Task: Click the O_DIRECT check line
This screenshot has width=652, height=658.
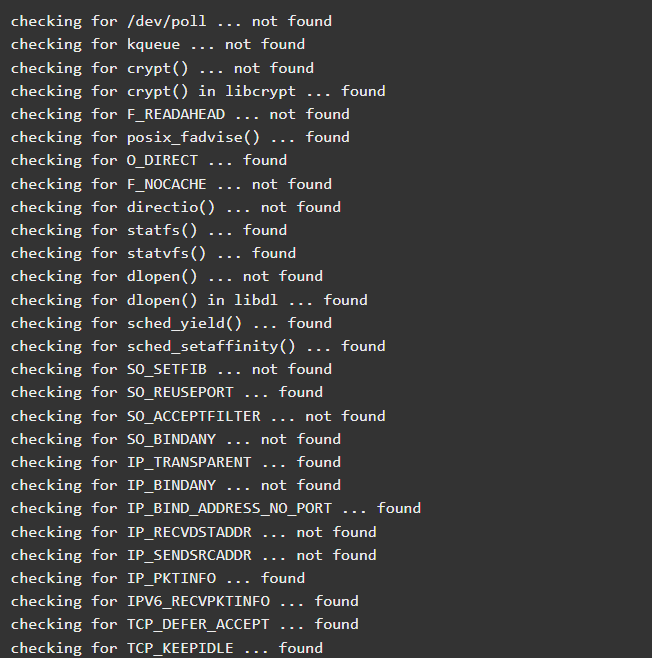Action: [x=149, y=161]
